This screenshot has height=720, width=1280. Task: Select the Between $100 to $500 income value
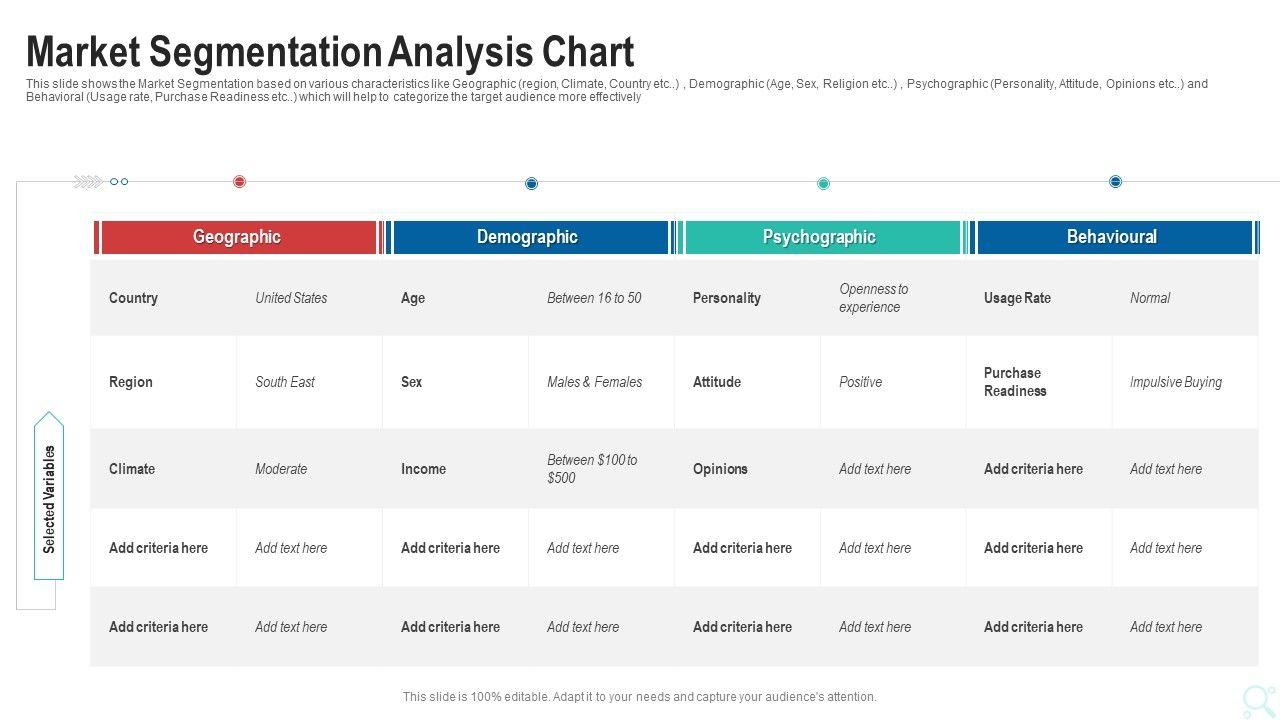pyautogui.click(x=592, y=469)
